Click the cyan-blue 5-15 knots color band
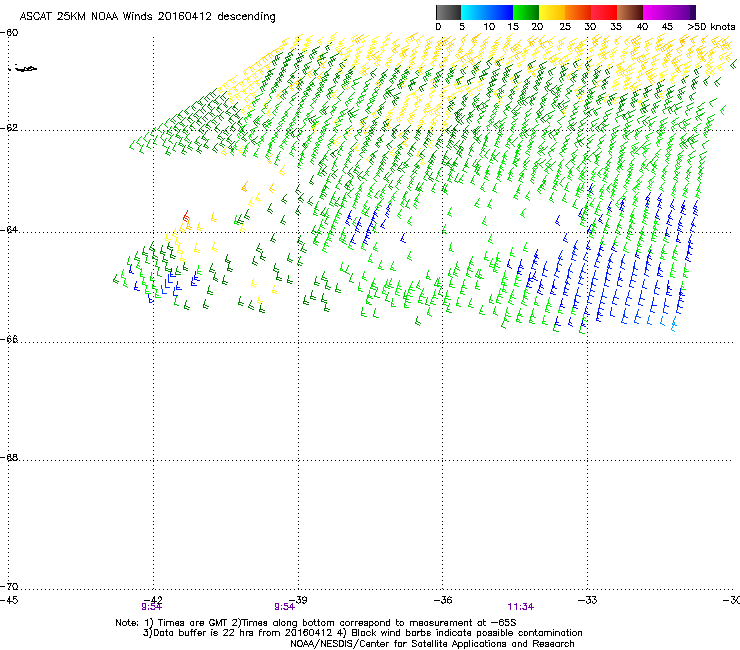This screenshot has width=740, height=650. [487, 12]
